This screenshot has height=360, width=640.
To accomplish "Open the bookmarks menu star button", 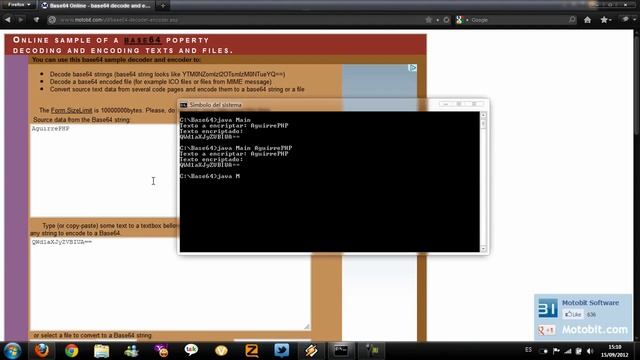I will (606, 20).
